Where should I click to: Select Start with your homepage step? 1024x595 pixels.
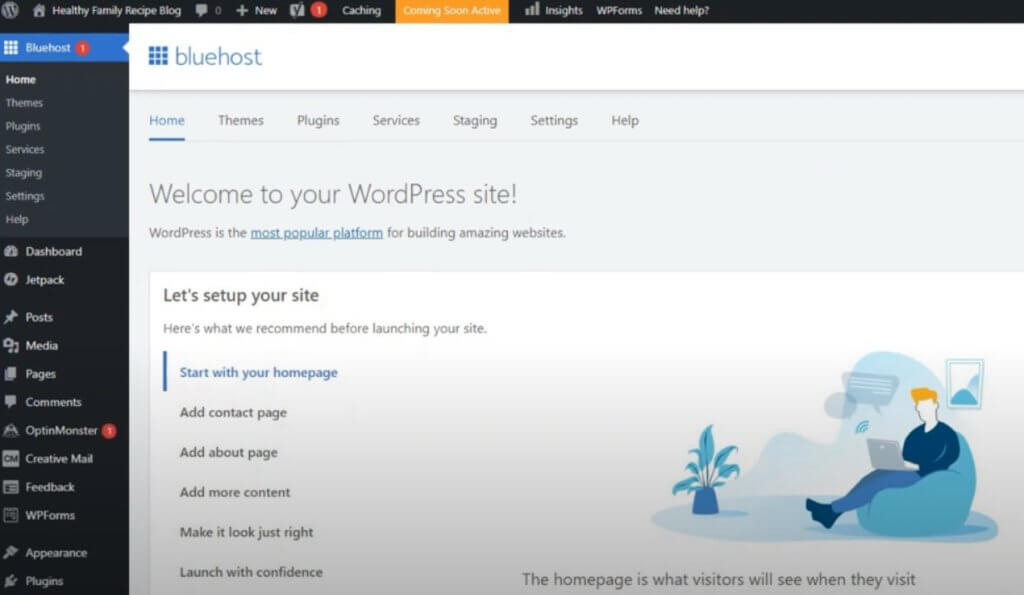point(259,372)
